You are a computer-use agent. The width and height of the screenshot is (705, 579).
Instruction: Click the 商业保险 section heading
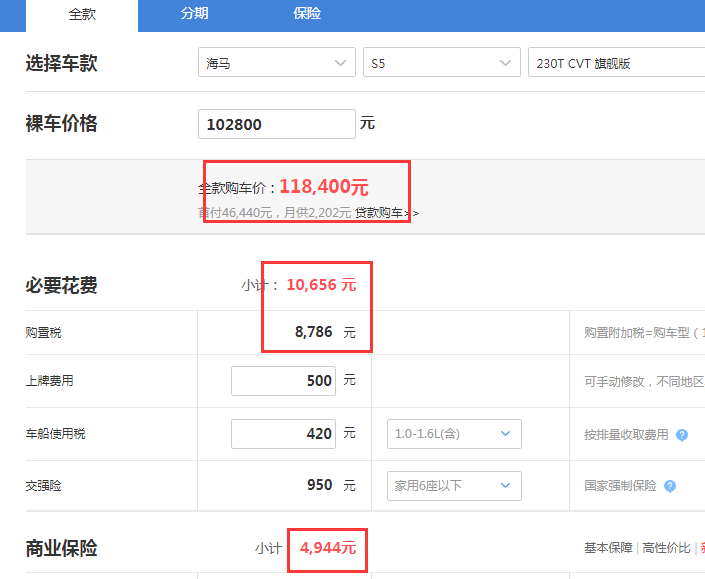(62, 548)
